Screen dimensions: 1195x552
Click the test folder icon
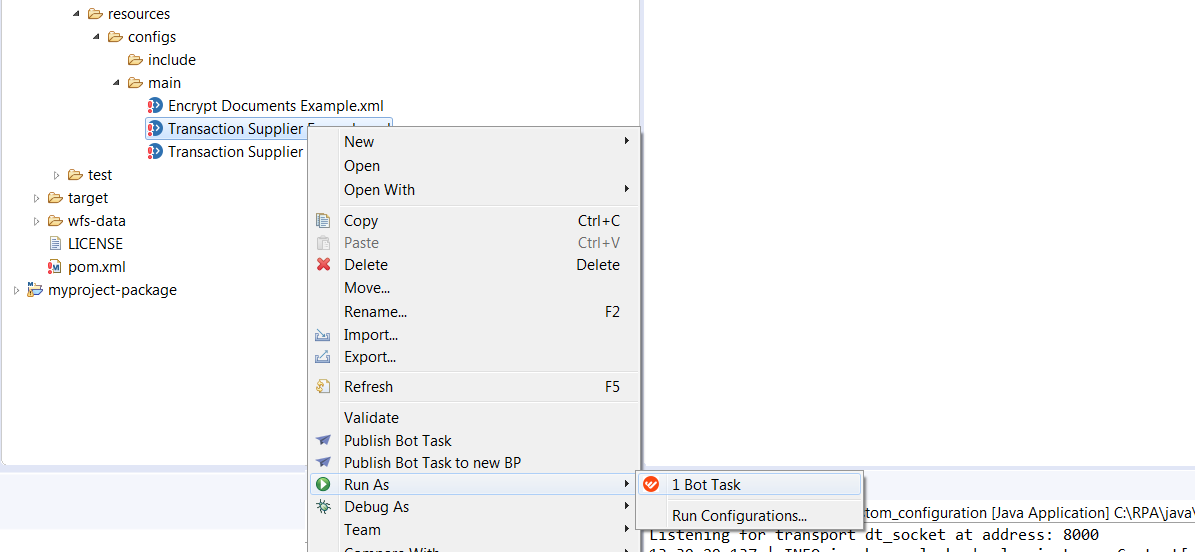pyautogui.click(x=75, y=175)
